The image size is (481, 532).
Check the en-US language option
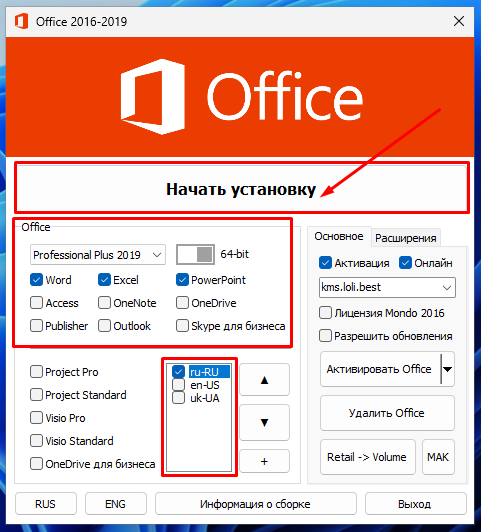click(178, 385)
